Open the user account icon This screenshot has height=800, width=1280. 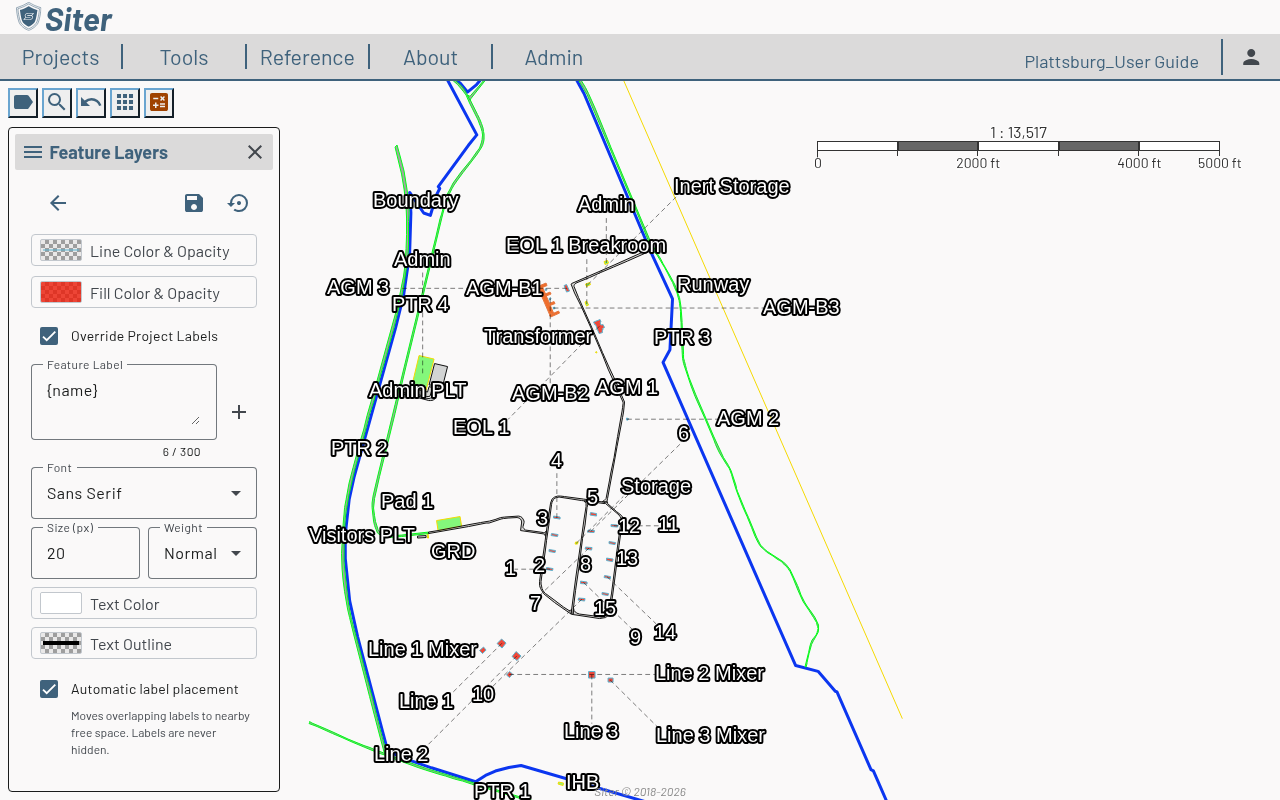point(1251,57)
